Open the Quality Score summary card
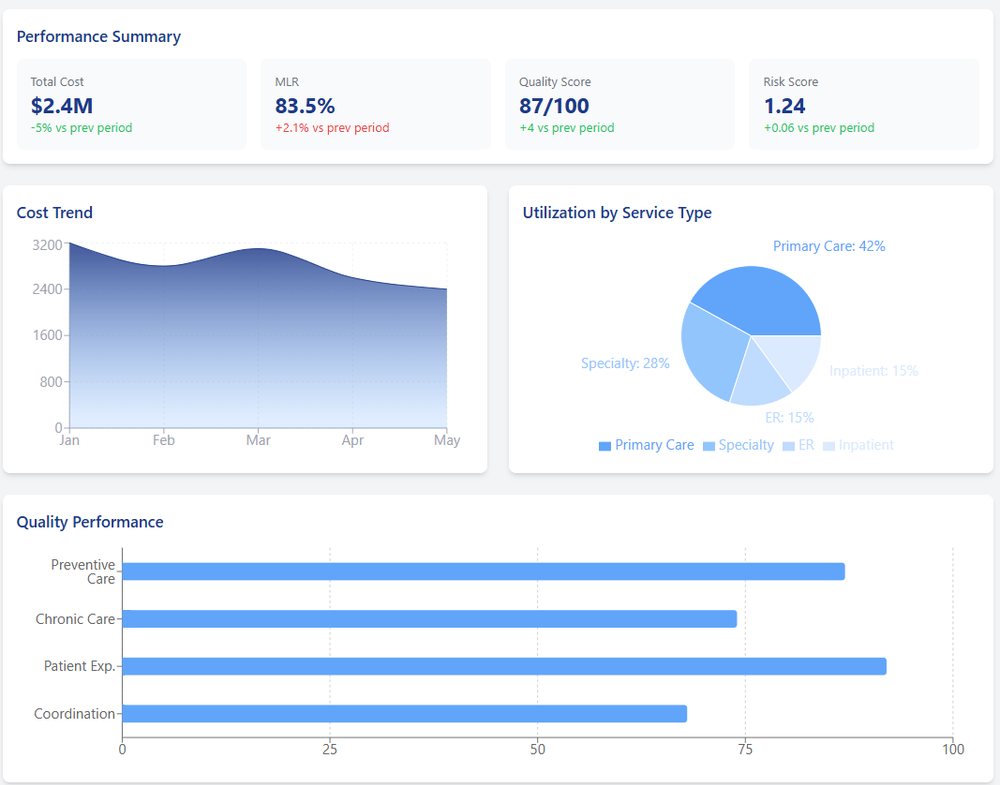This screenshot has width=1000, height=785. click(x=620, y=105)
